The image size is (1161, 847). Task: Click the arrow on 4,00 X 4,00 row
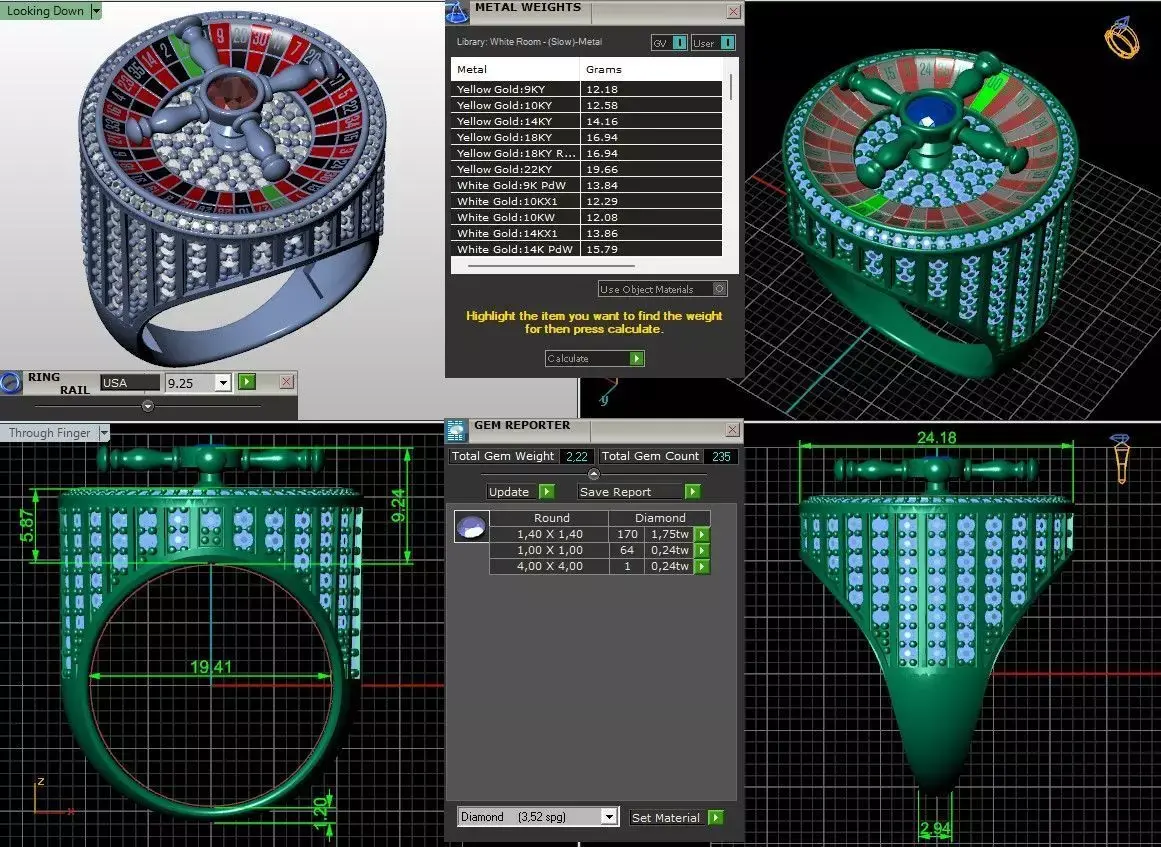702,566
